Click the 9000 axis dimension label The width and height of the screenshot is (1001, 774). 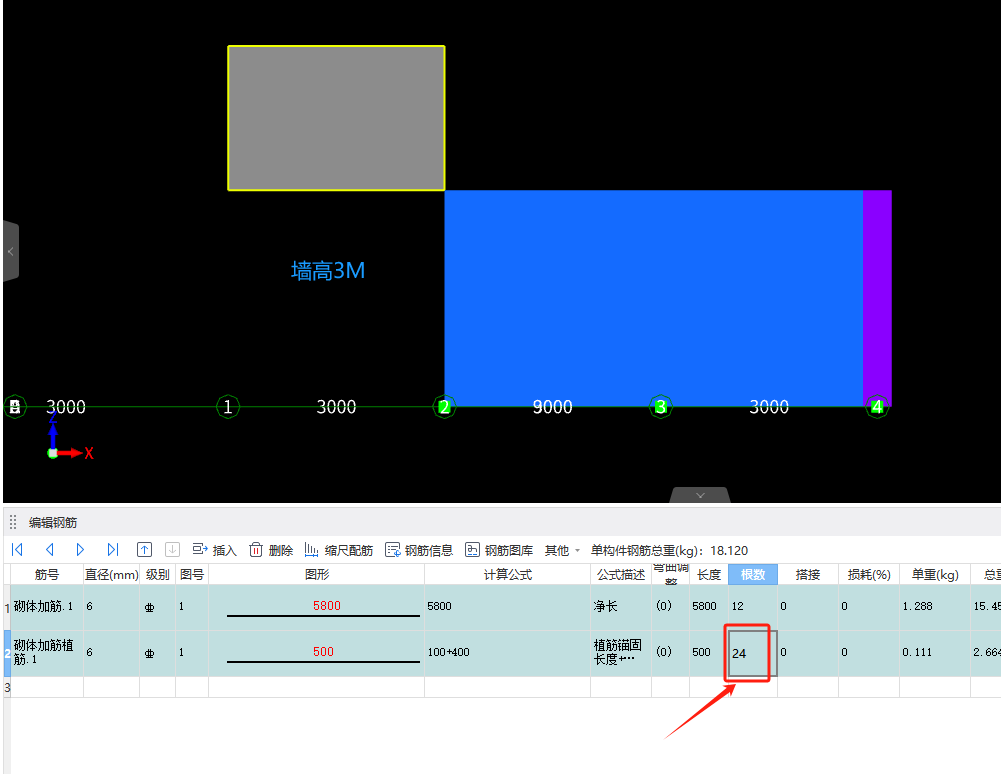(552, 407)
